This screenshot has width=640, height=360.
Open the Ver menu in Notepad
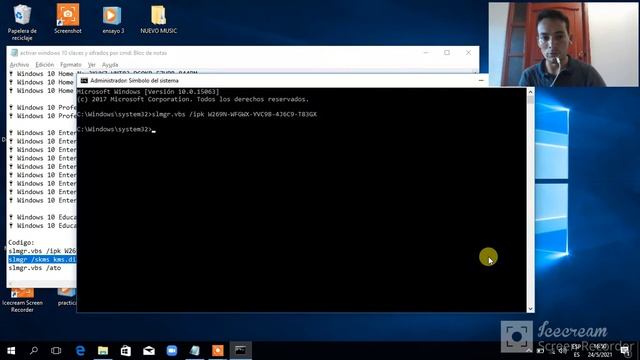[x=91, y=64]
